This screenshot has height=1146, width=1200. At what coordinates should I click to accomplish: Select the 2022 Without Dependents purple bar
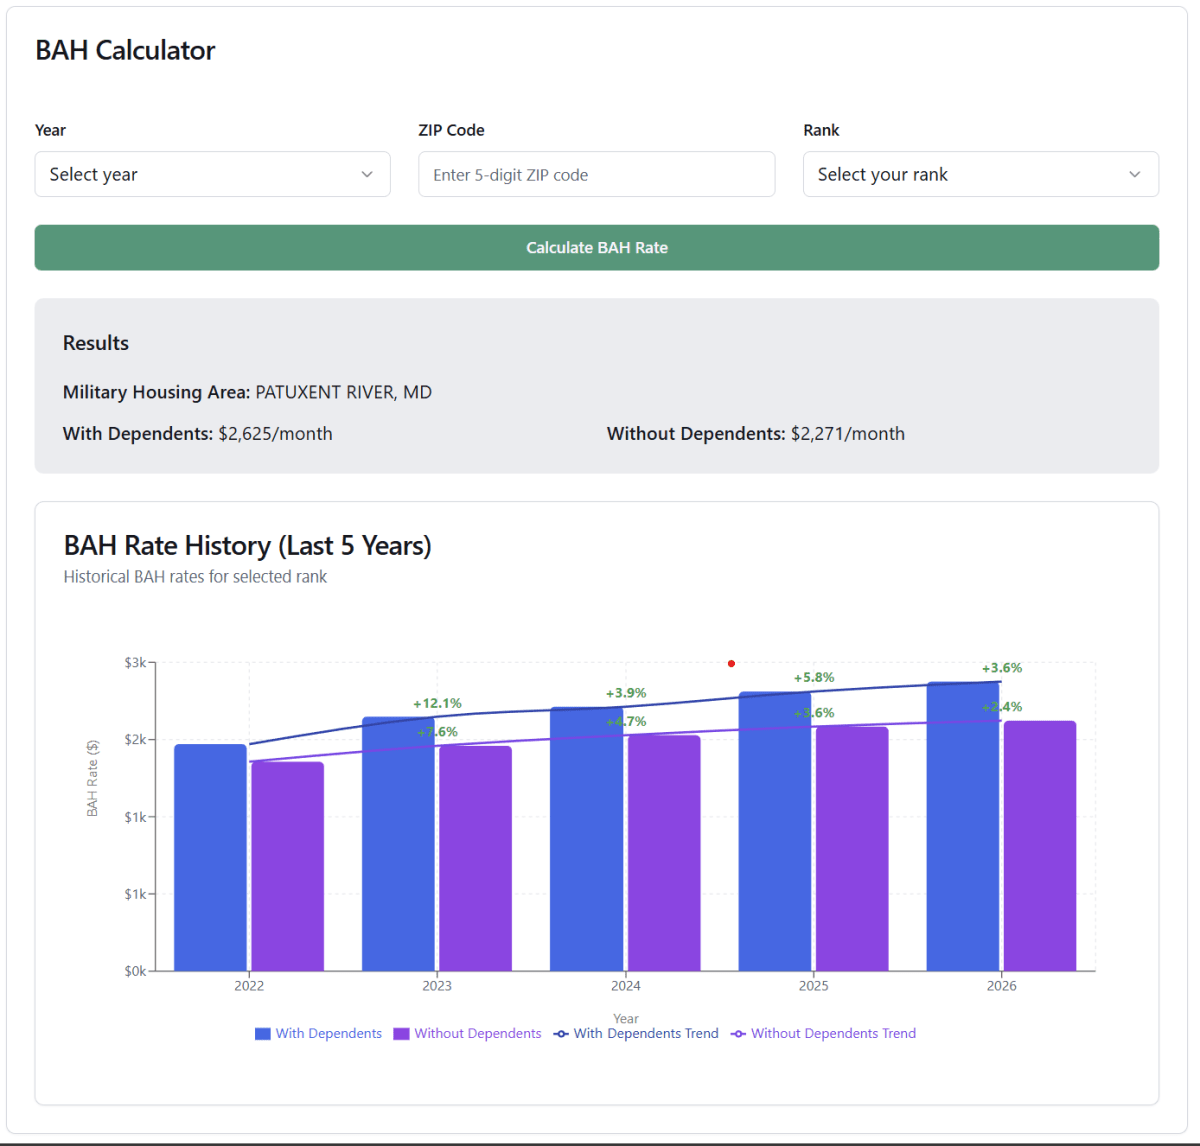click(x=288, y=866)
